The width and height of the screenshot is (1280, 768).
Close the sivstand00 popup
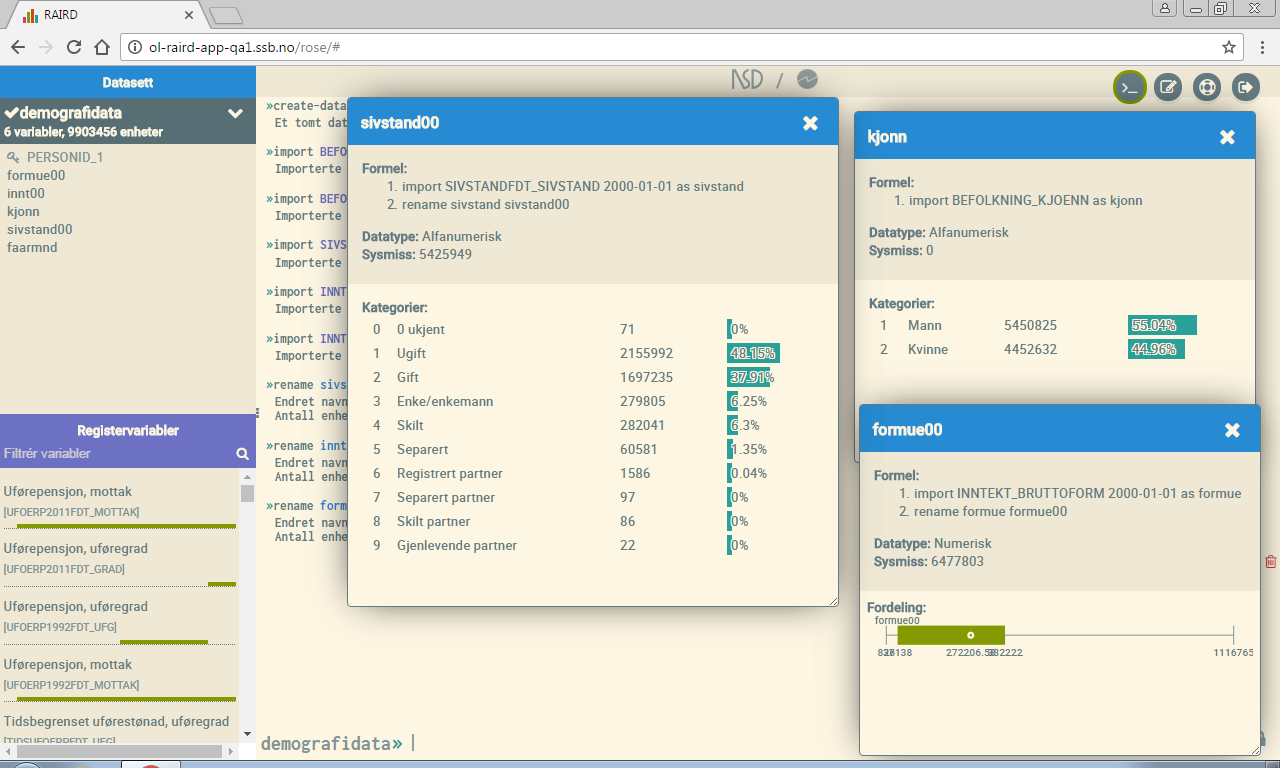coord(810,123)
